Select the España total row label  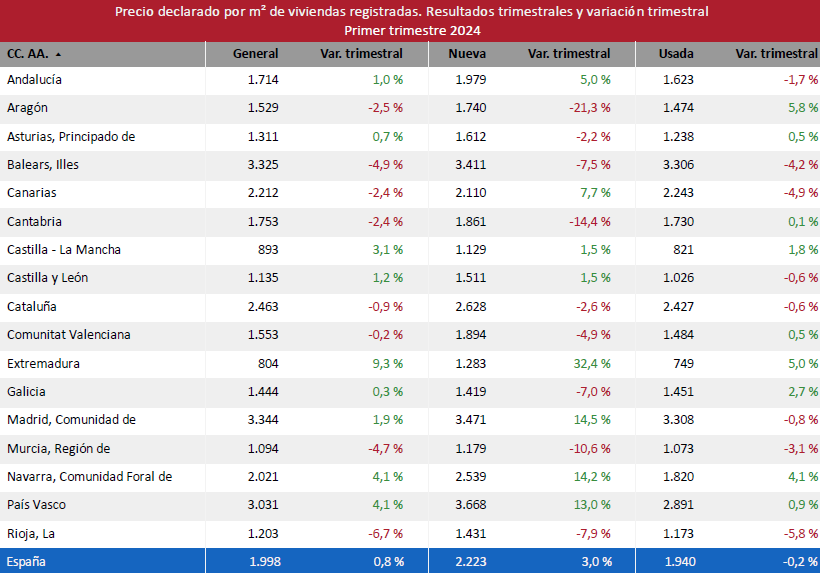click(26, 562)
